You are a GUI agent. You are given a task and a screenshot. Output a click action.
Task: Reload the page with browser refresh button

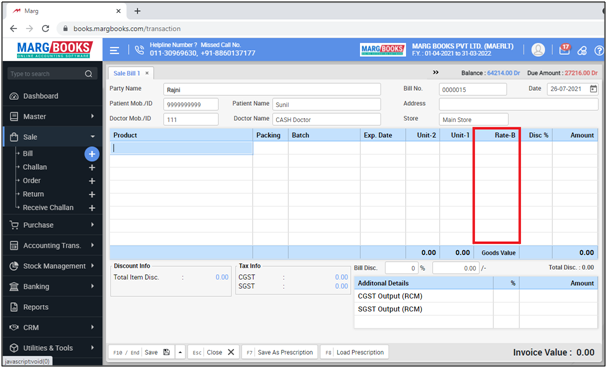[45, 28]
